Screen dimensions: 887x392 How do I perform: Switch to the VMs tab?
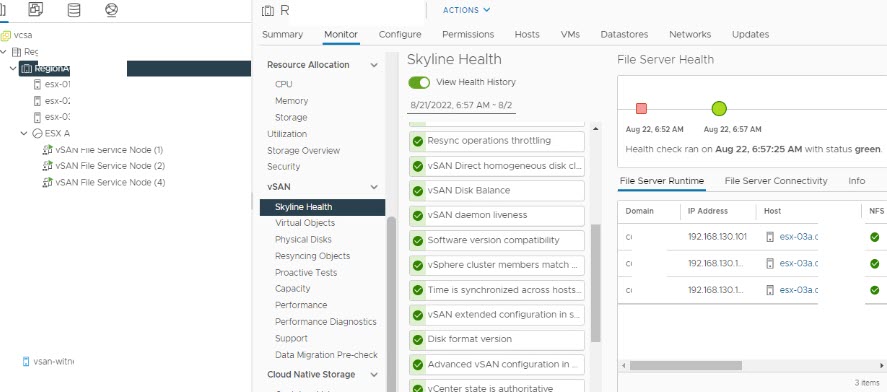point(570,35)
